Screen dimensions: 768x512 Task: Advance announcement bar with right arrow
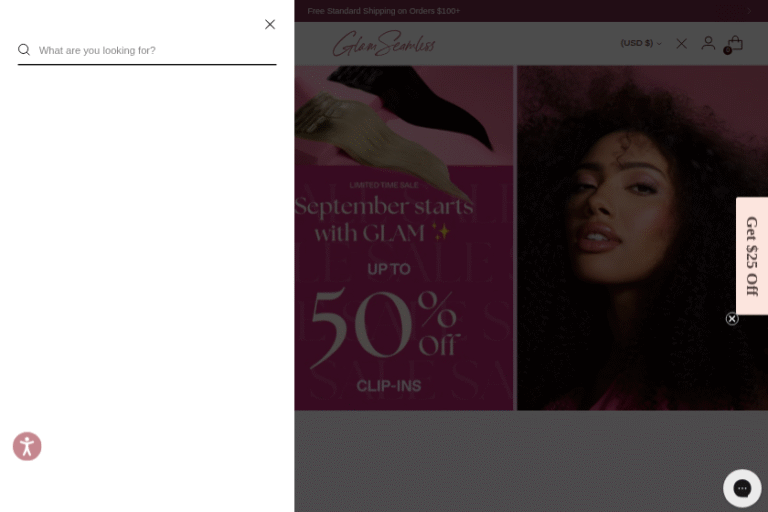click(749, 11)
